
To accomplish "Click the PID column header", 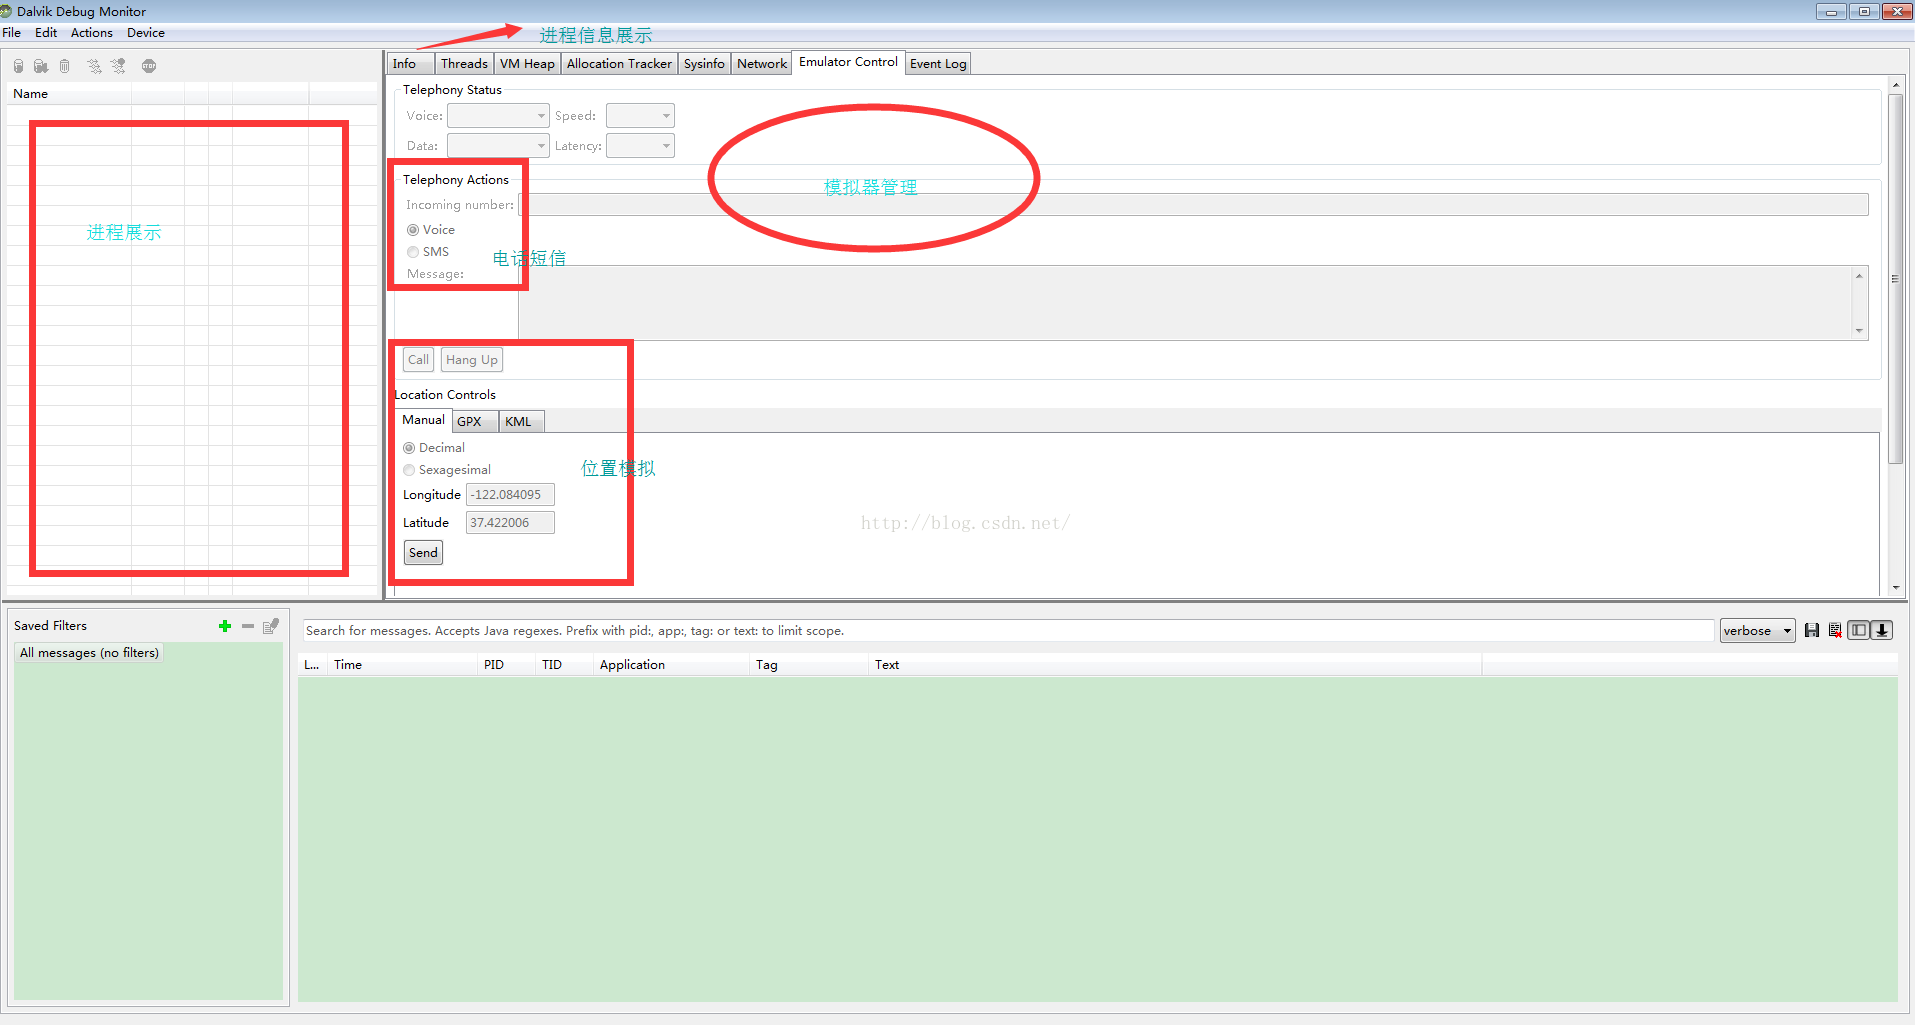I will [508, 665].
